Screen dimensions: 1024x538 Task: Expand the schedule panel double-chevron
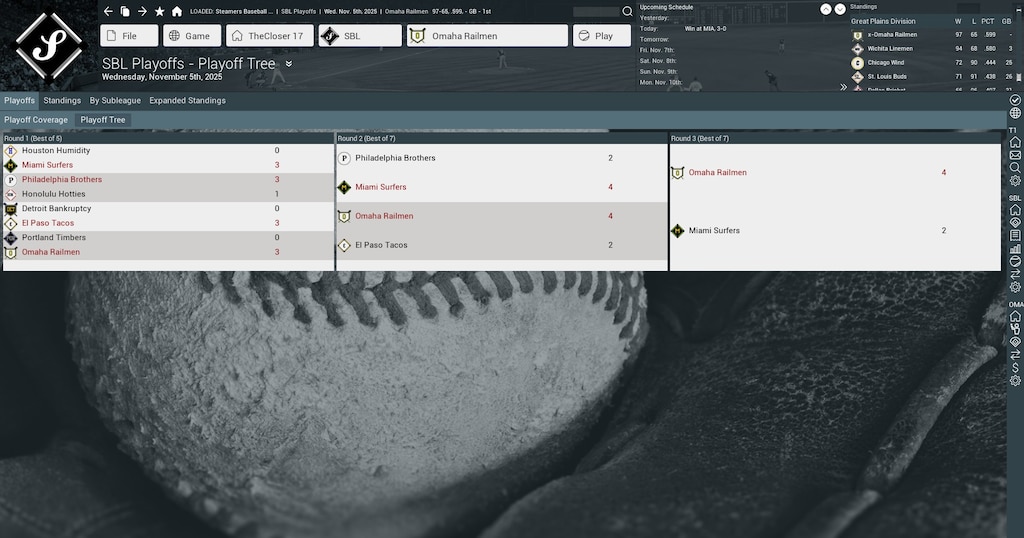pyautogui.click(x=843, y=86)
